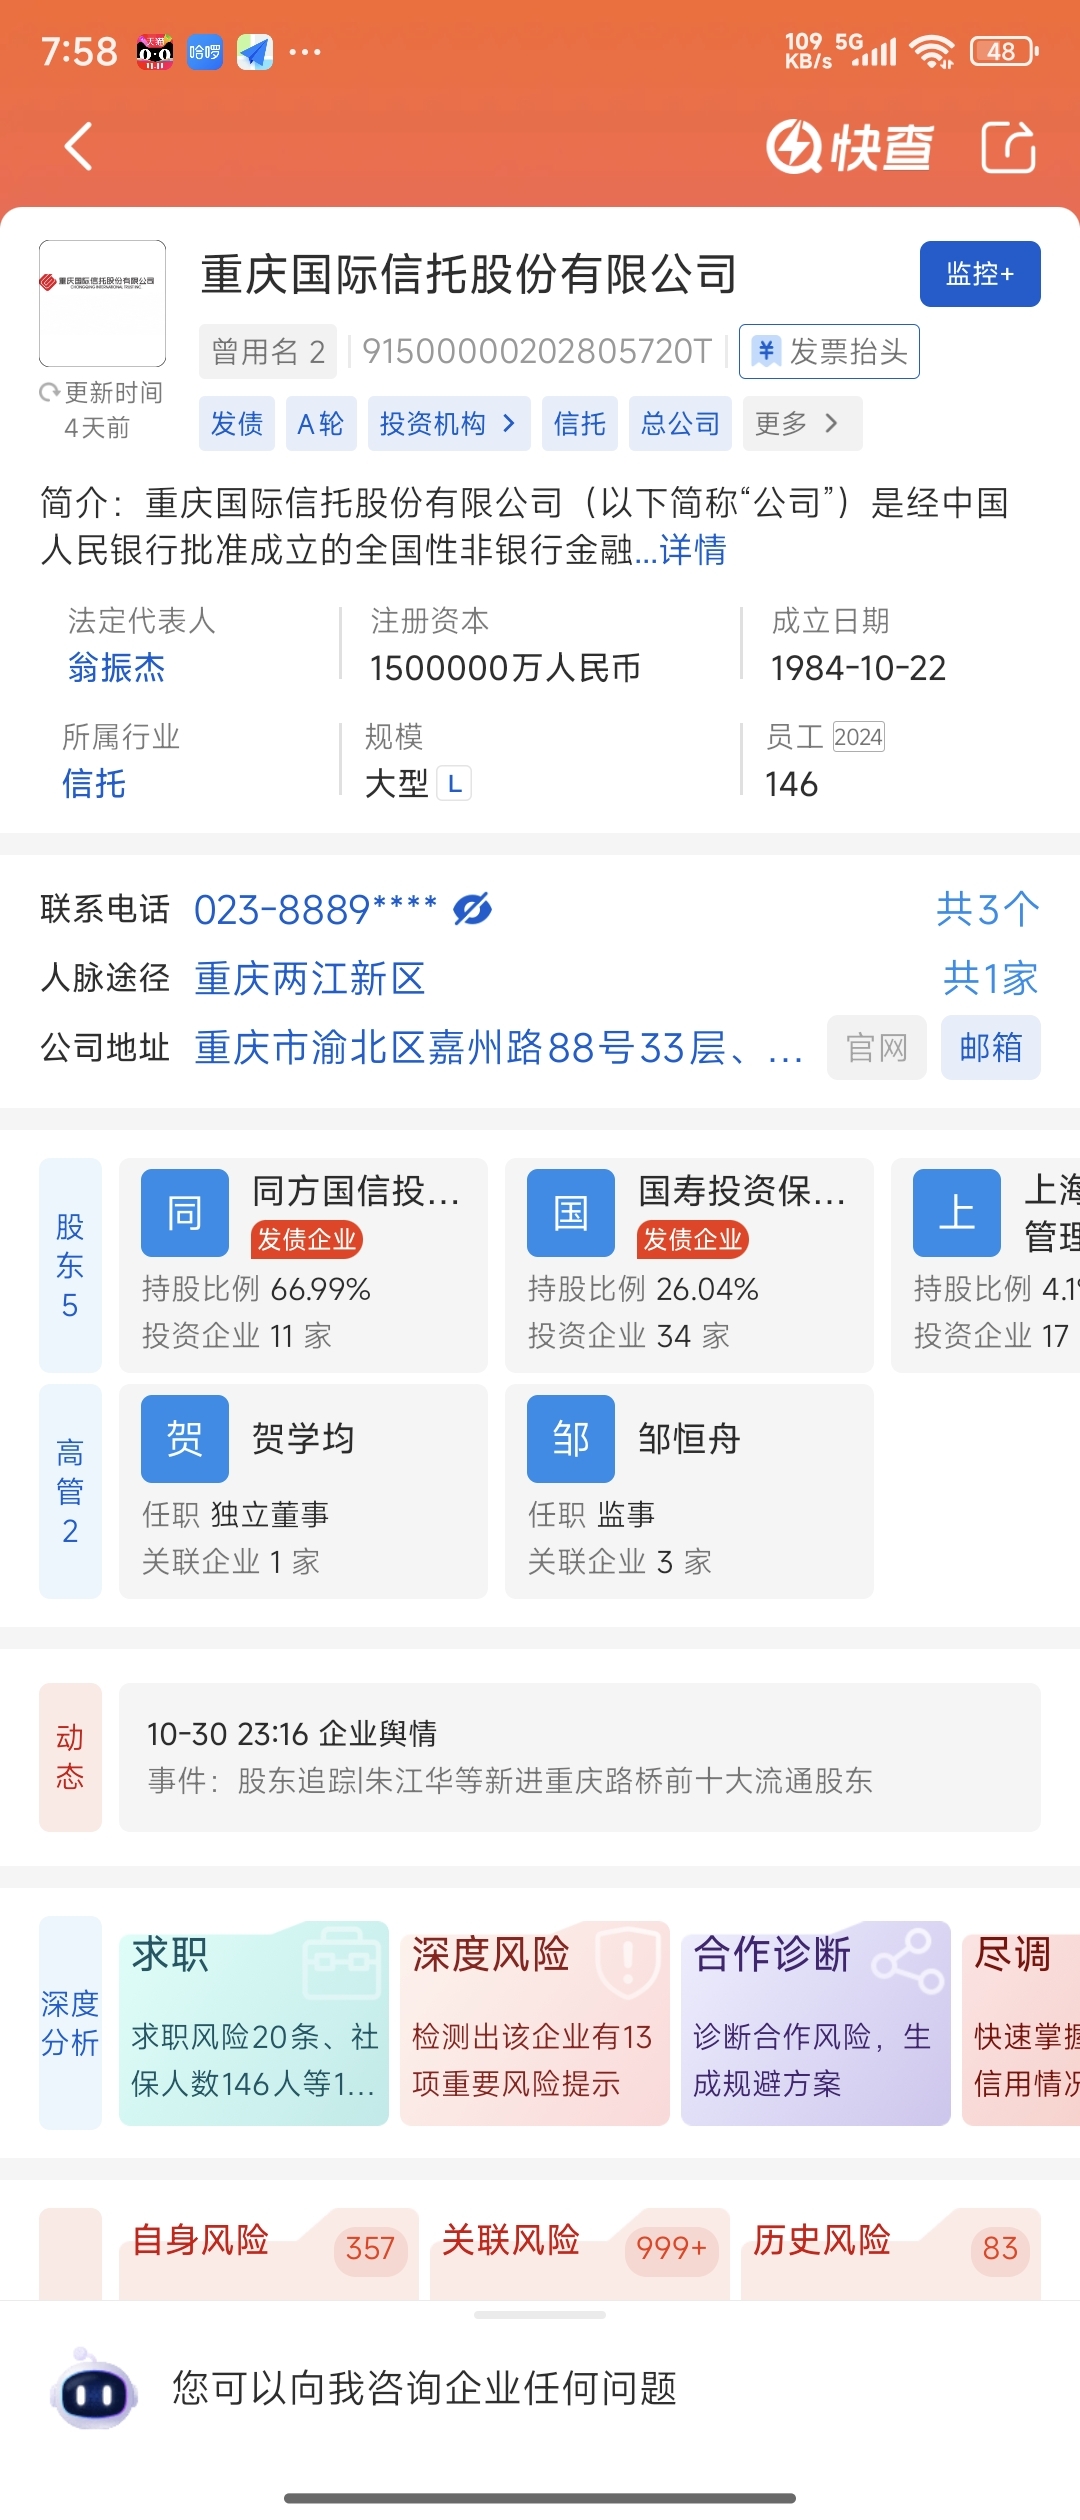The image size is (1080, 2520).
Task: Open the 快查 quick search icon
Action: [x=850, y=147]
